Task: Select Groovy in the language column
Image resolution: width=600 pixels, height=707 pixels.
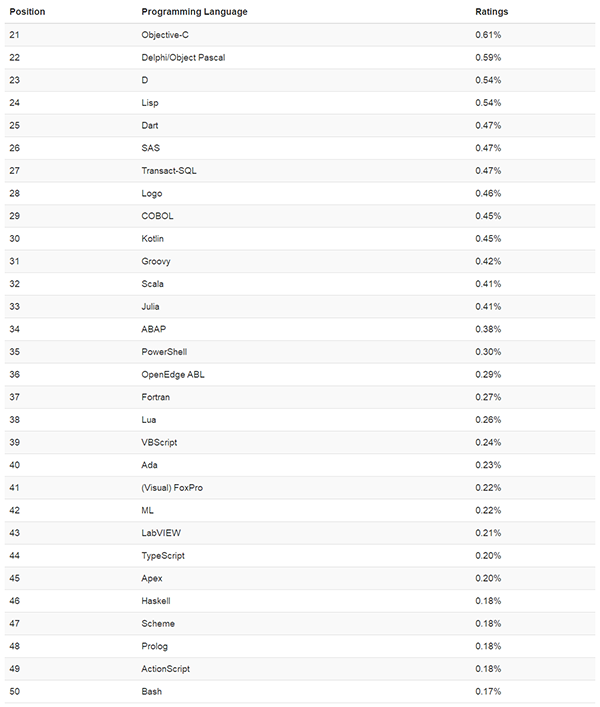Action: (x=156, y=261)
